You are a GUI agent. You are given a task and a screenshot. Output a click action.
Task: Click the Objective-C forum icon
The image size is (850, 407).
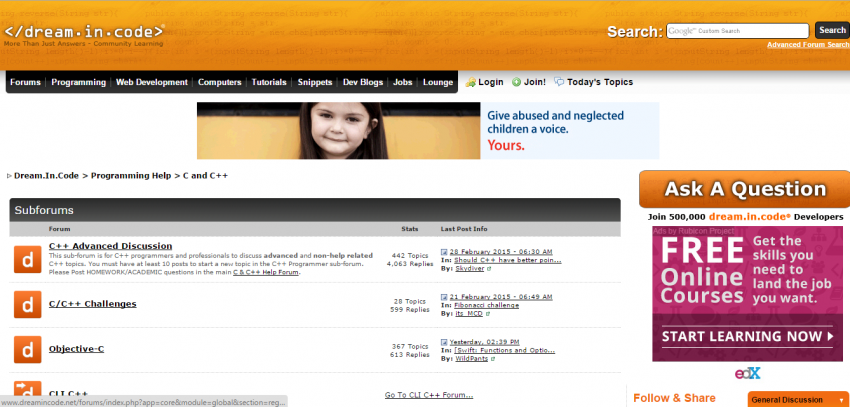point(27,349)
